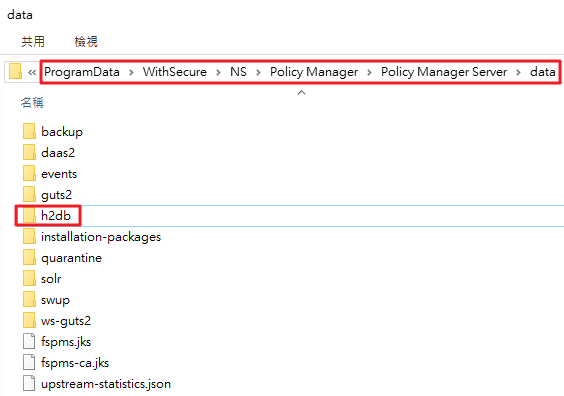Select the events folder icon
This screenshot has height=396, width=564.
(x=29, y=173)
